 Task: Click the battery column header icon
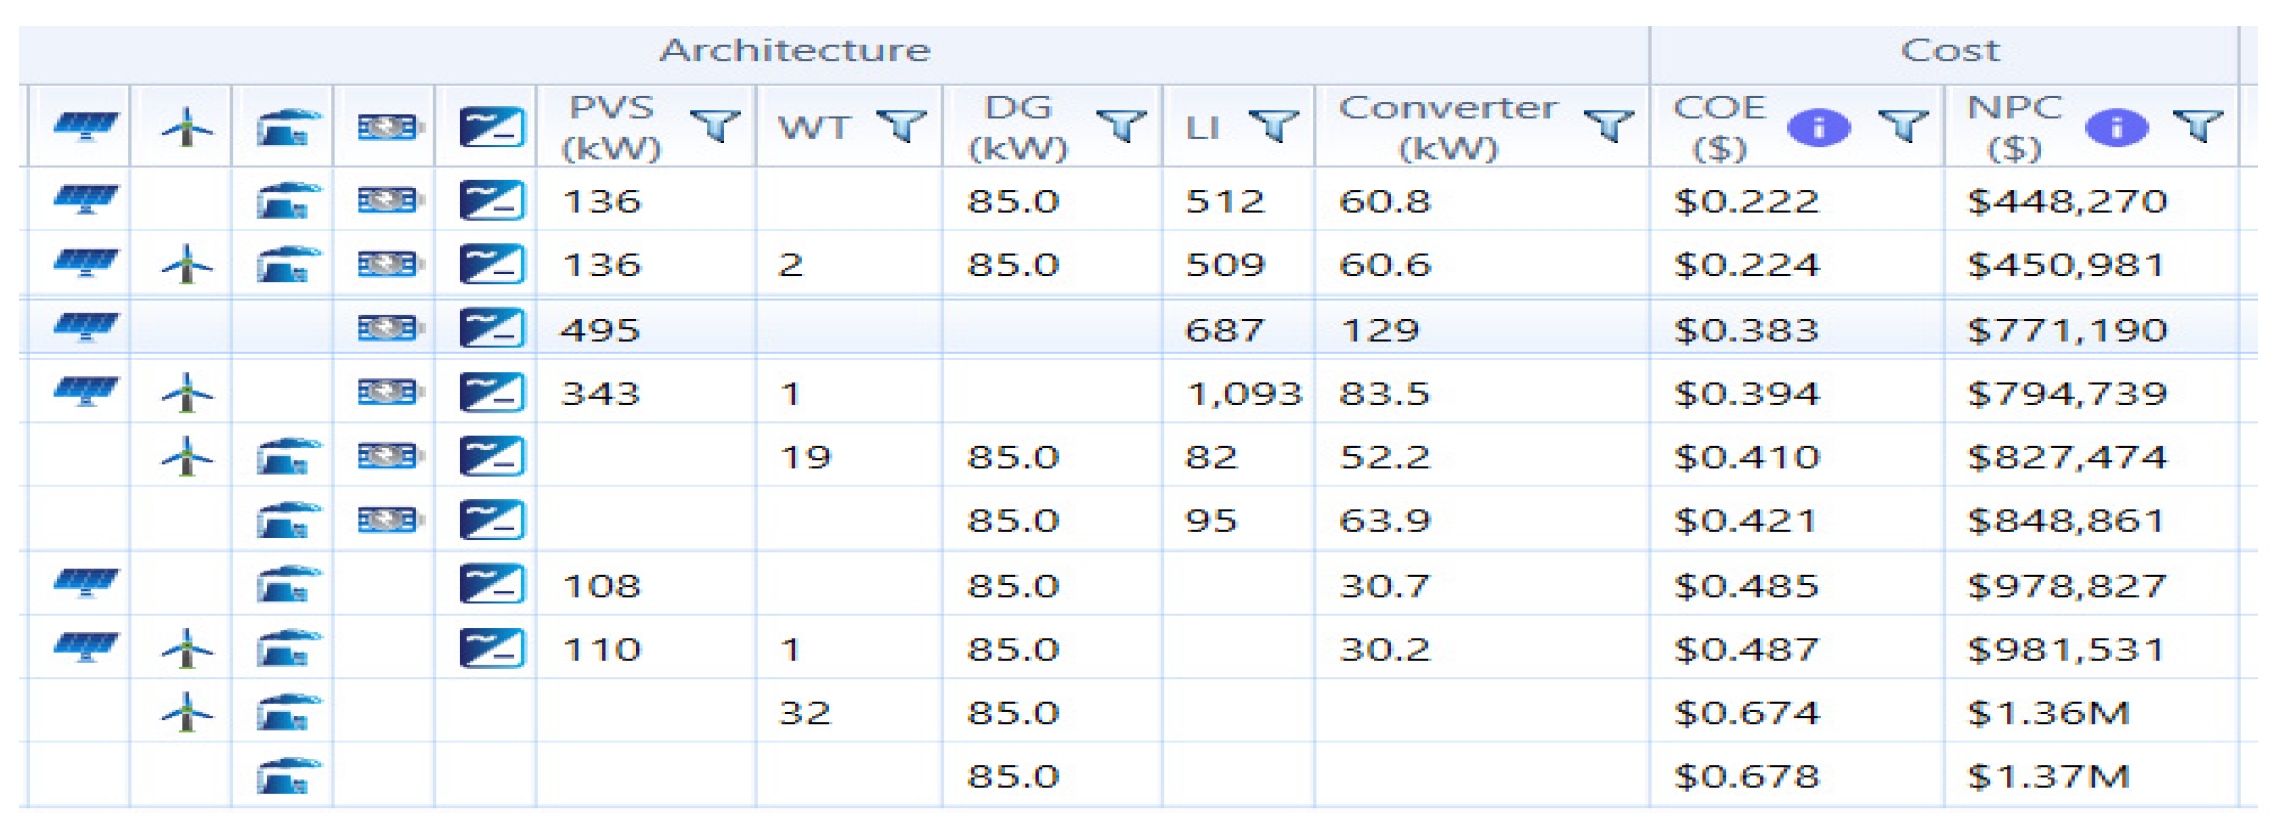point(390,128)
